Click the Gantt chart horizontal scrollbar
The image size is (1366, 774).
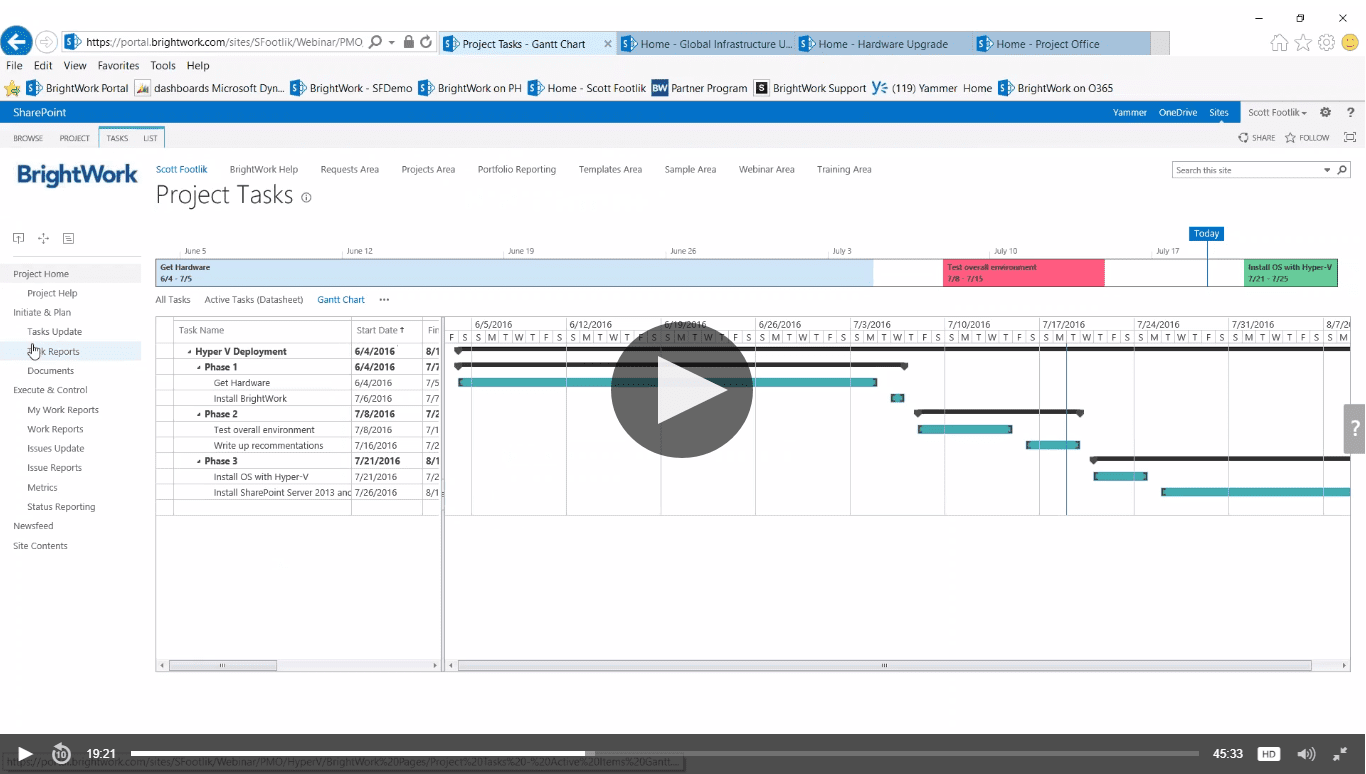tap(884, 665)
